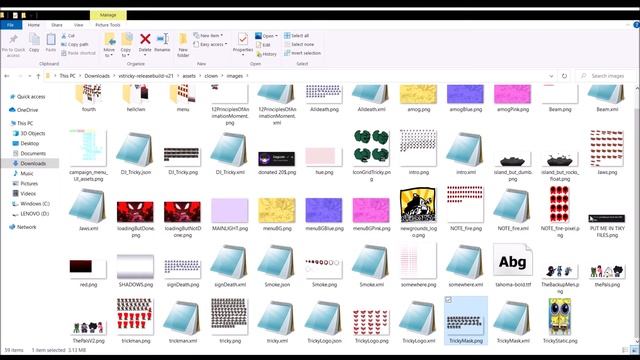
Task: Click Copy path in the ribbon
Action: pyautogui.click(x=75, y=44)
